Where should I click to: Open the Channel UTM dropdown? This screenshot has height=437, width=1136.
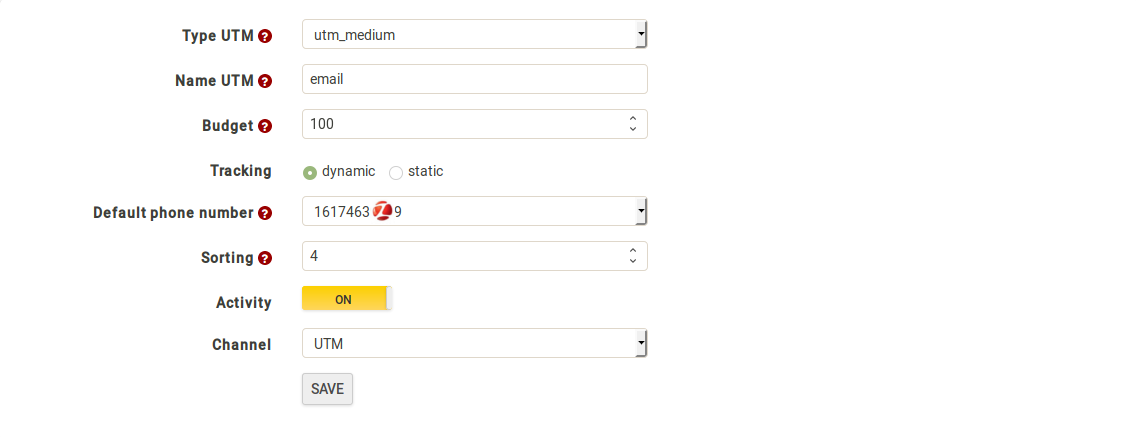tap(475, 344)
